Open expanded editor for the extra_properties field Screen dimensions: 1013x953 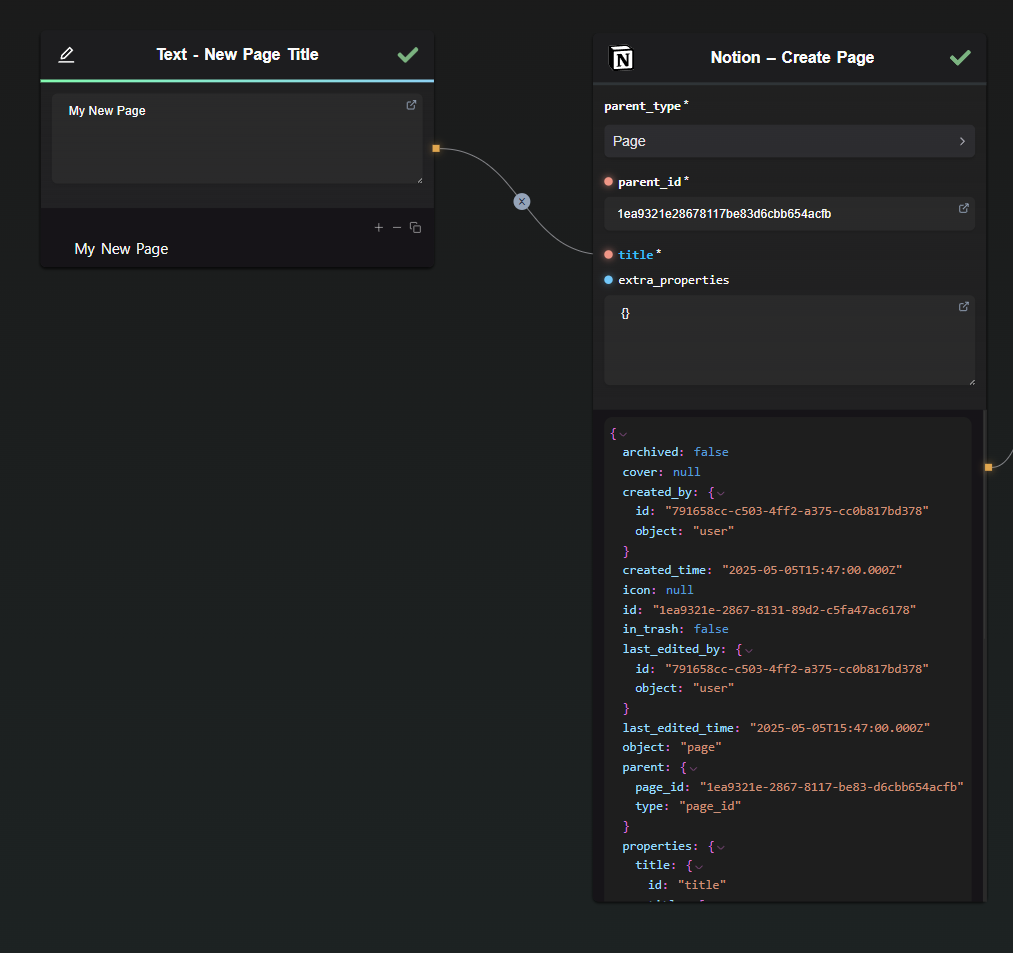point(963,306)
